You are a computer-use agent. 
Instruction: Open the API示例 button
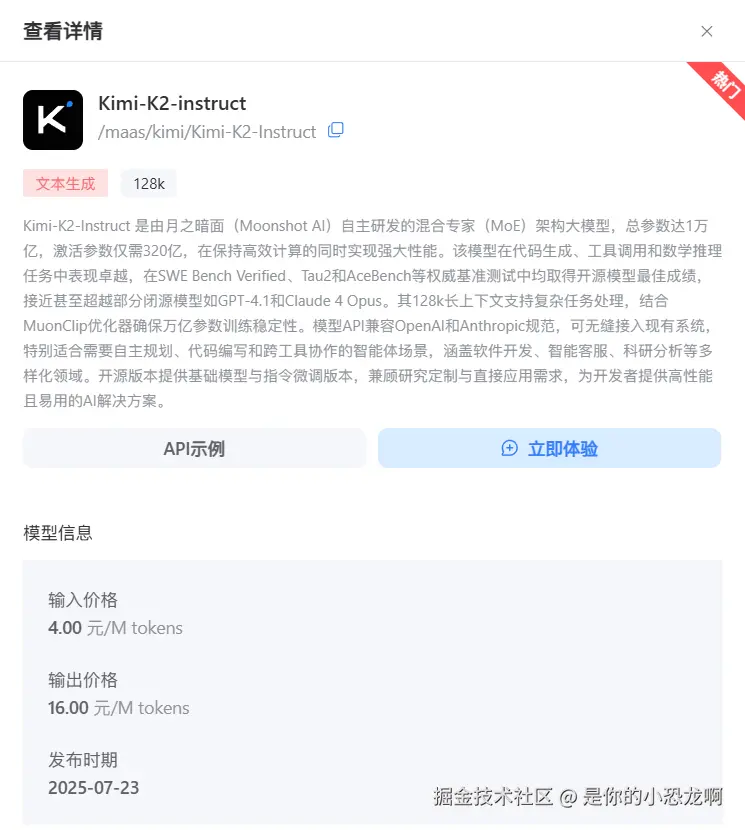(x=194, y=448)
